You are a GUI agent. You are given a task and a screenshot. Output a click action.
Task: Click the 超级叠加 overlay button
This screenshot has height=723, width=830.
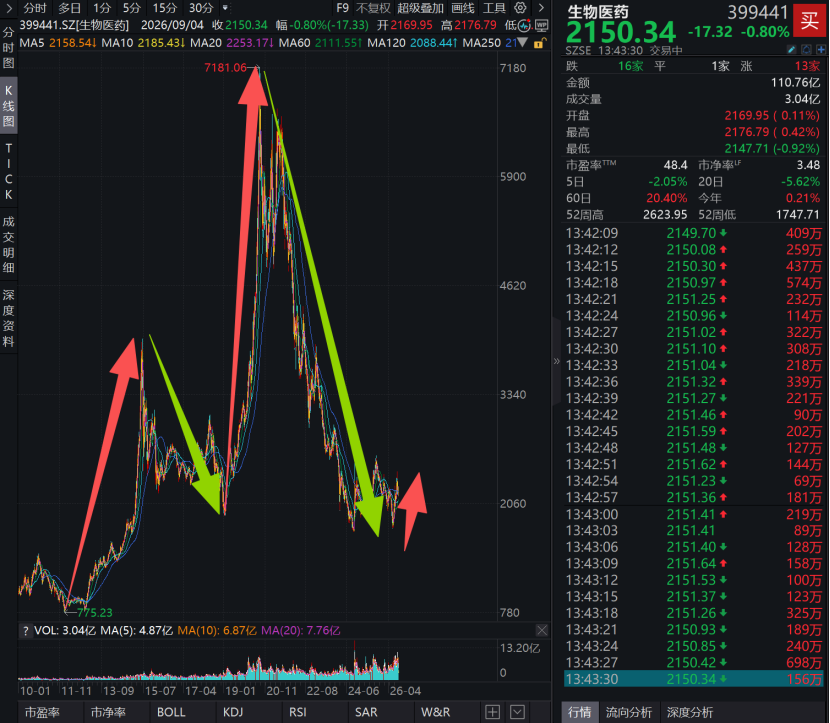coord(420,8)
